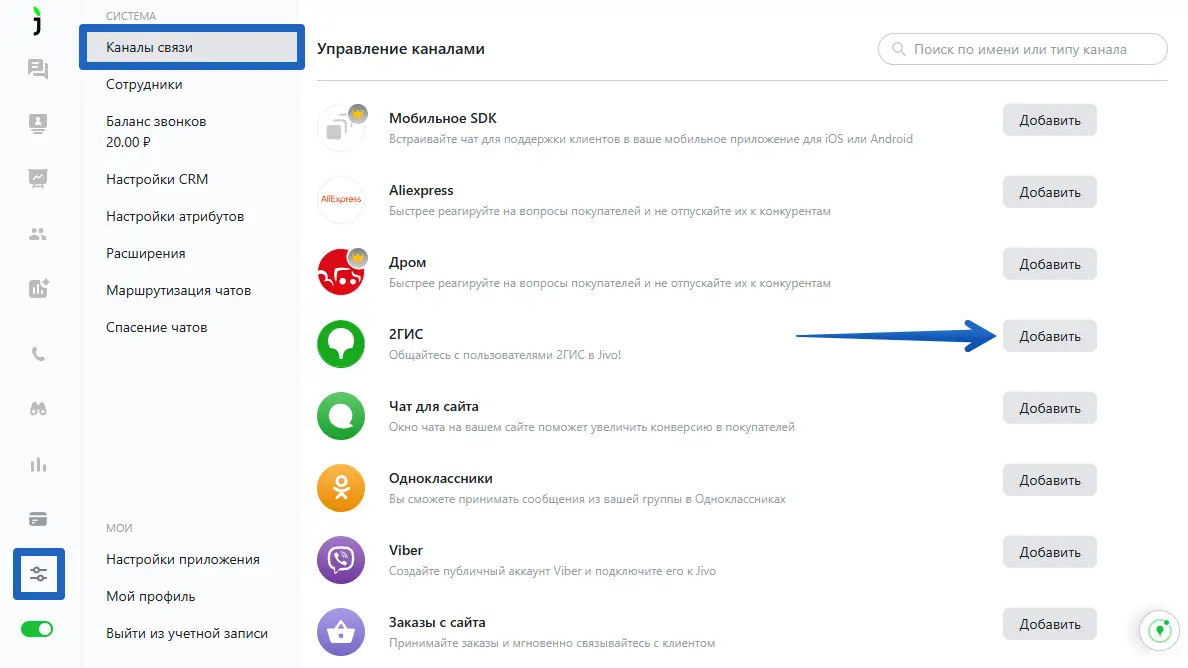1188x668 pixels.
Task: Click the Чат для сайта channel icon
Action: coord(341,416)
